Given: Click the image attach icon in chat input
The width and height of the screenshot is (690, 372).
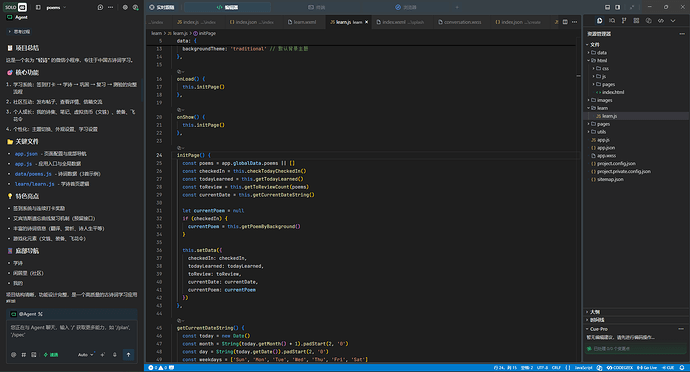Looking at the screenshot, I should [33, 355].
